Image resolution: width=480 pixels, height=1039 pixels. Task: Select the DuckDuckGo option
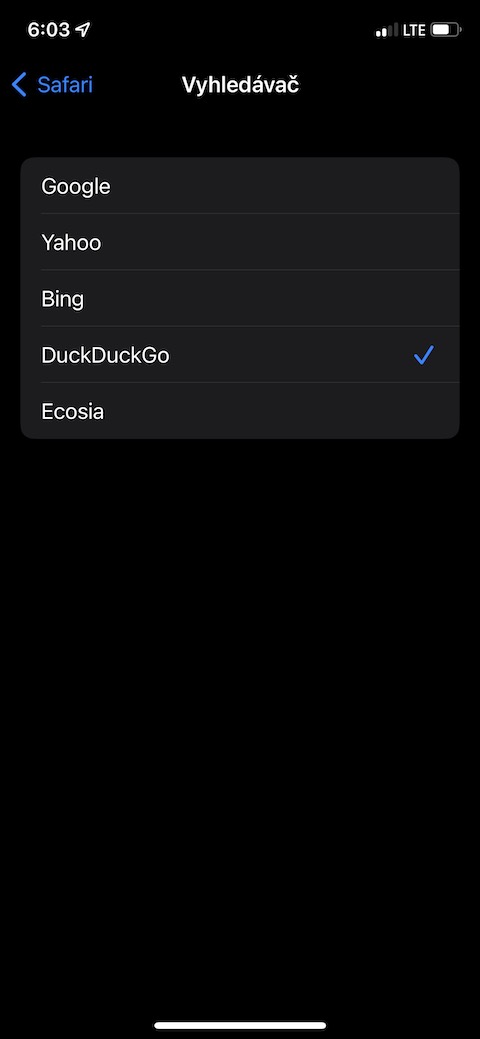pyautogui.click(x=240, y=355)
